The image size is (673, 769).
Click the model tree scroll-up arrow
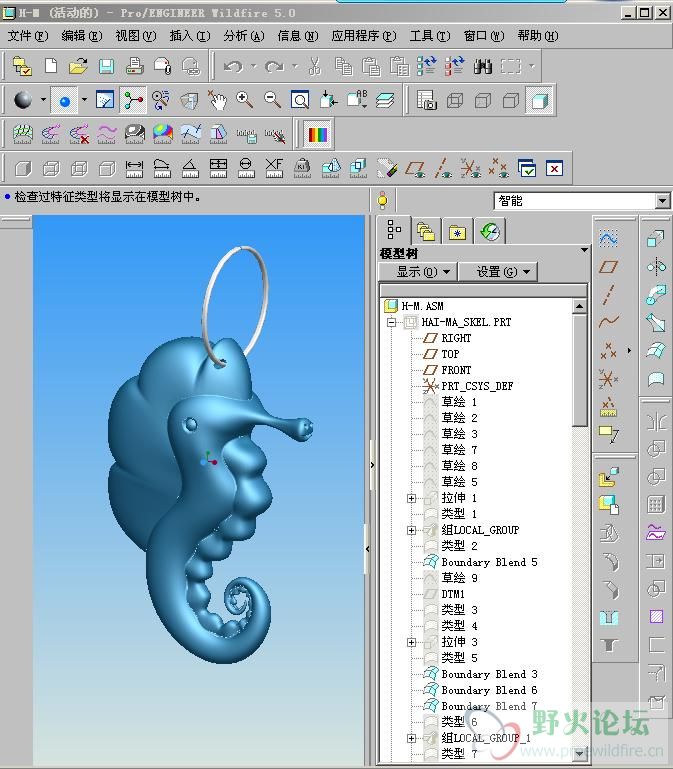pos(579,306)
